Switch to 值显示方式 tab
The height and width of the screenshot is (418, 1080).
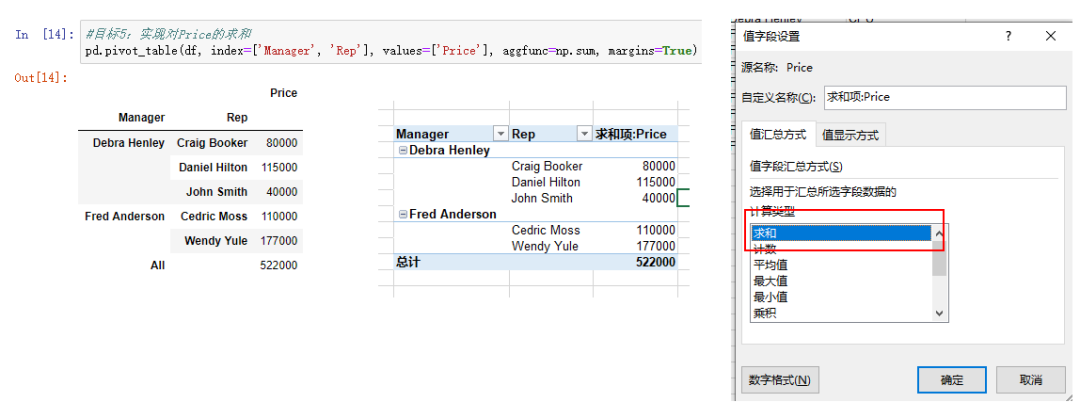851,136
